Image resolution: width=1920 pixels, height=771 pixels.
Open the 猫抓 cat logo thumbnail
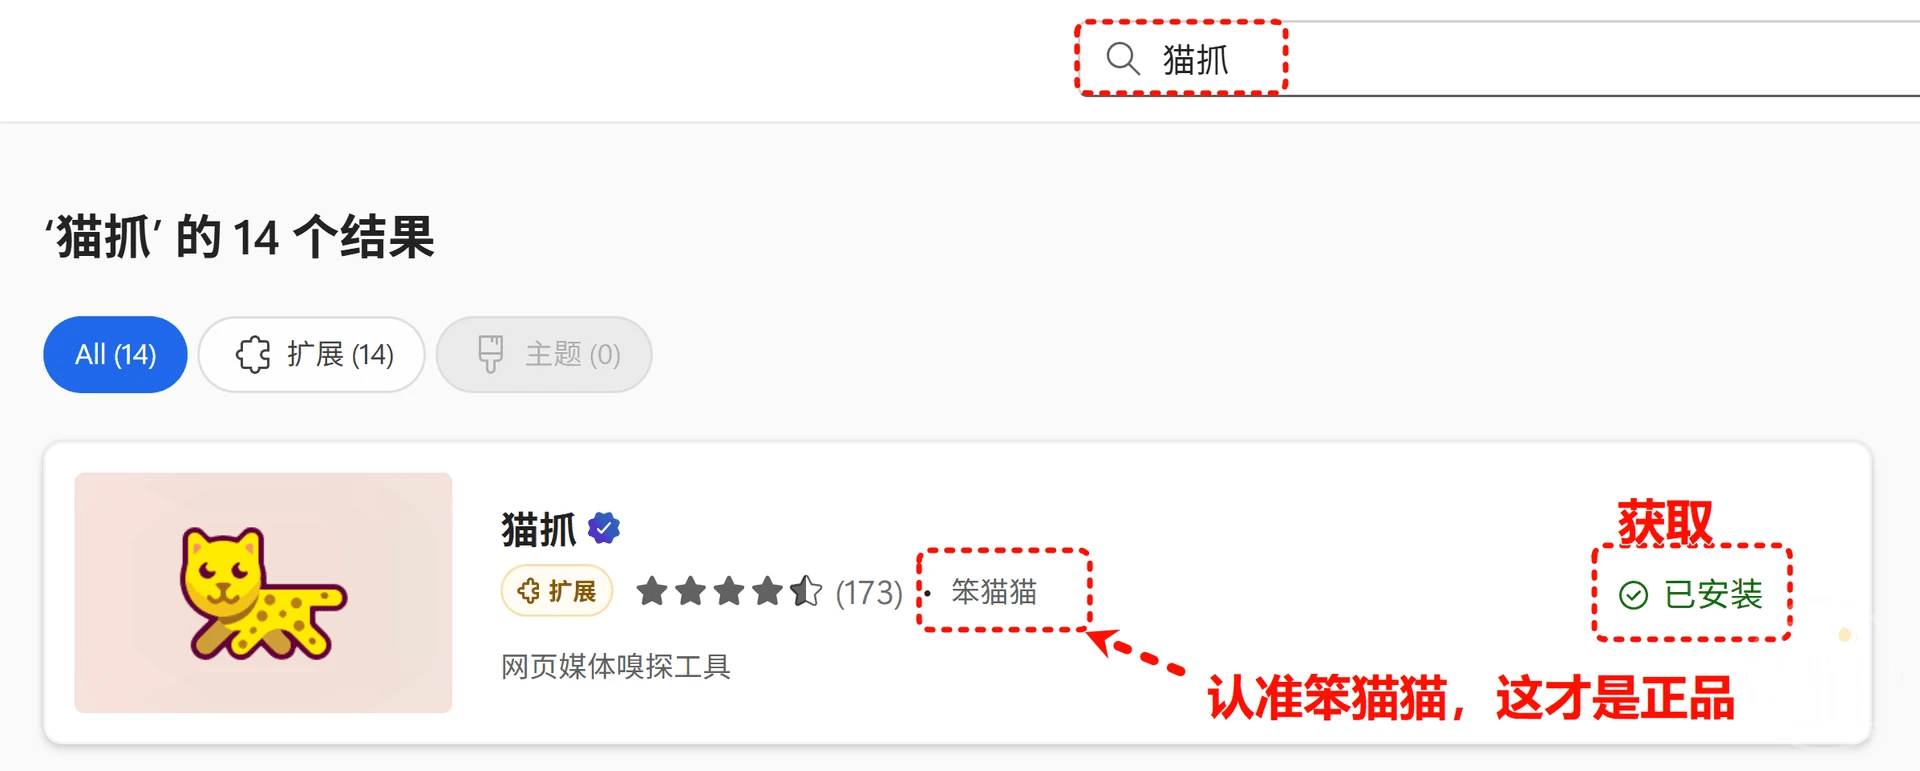pyautogui.click(x=263, y=592)
